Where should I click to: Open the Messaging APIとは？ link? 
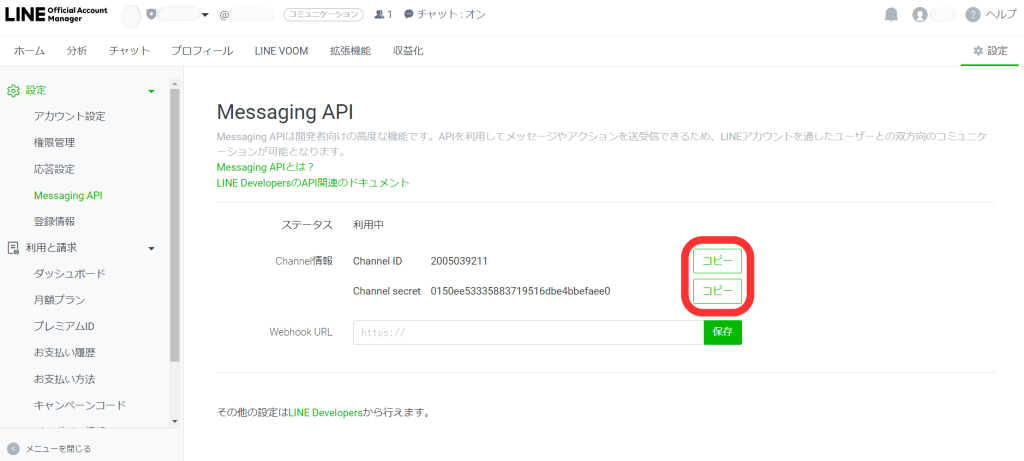pos(266,168)
